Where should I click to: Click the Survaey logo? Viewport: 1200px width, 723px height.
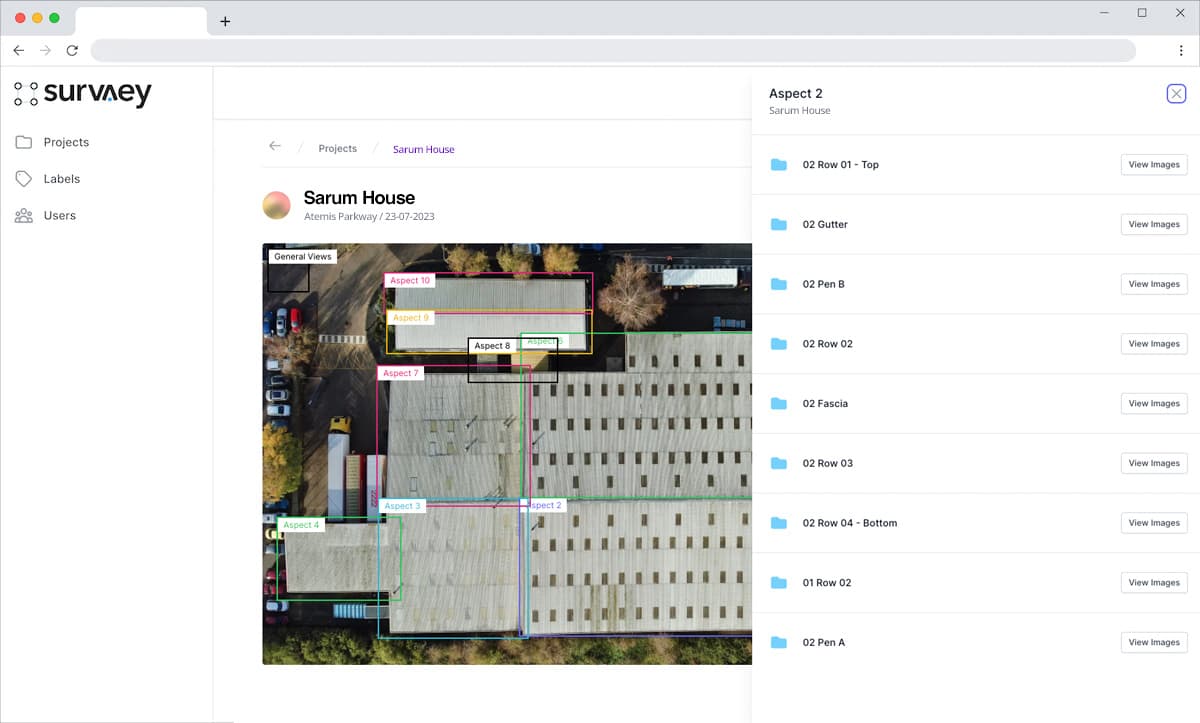point(83,94)
